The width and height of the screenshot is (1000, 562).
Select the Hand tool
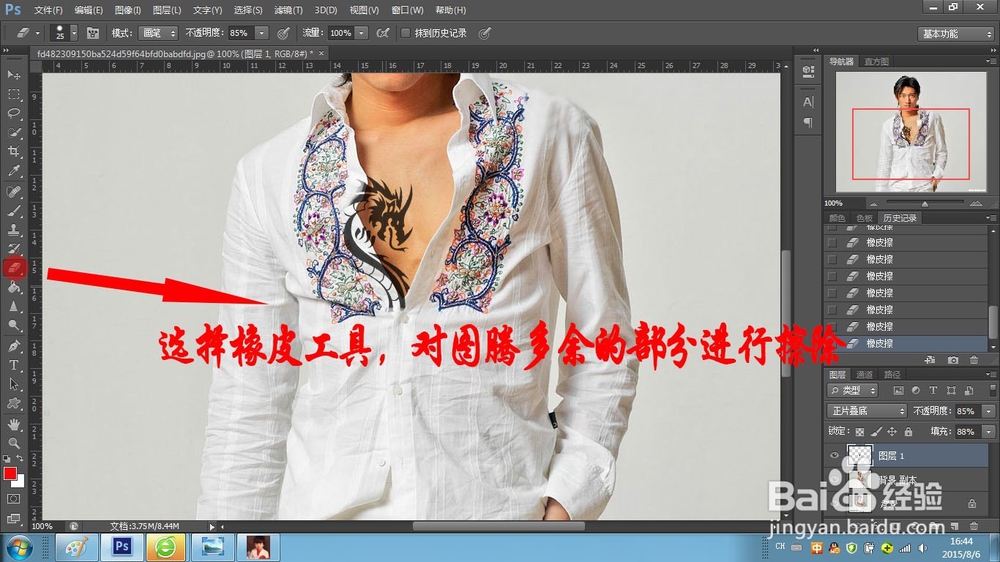click(13, 424)
